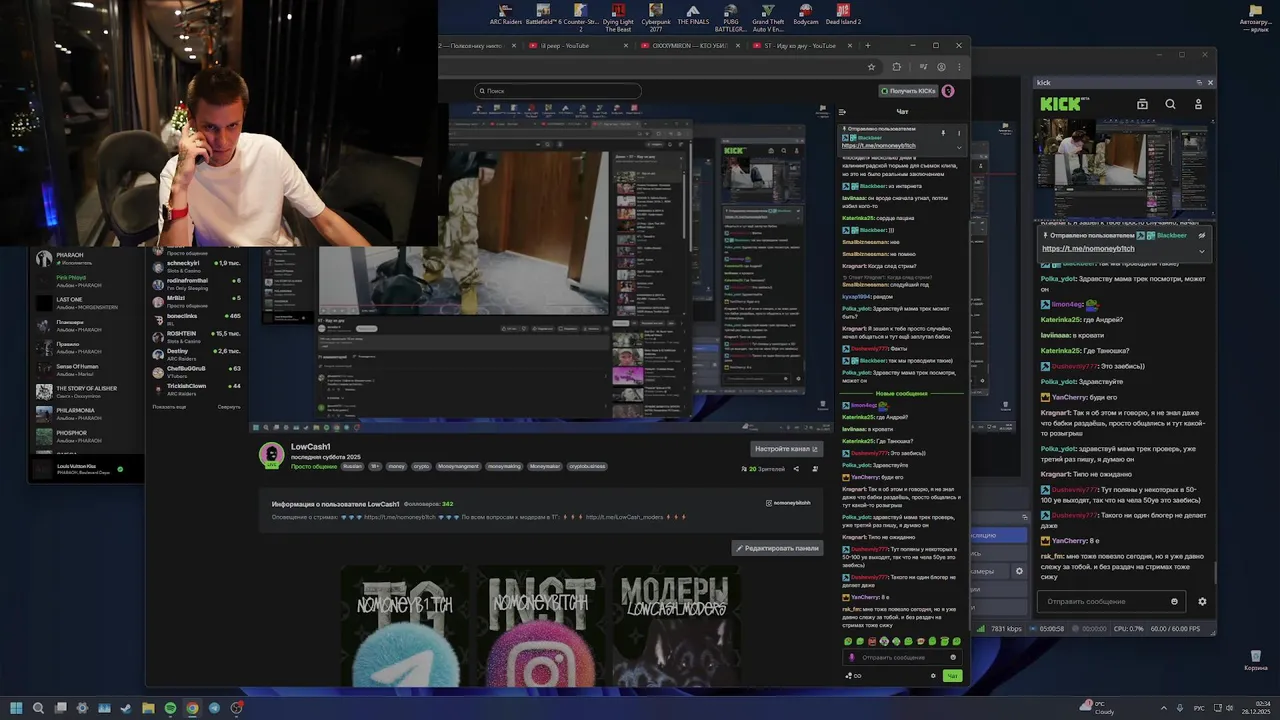The image size is (1280, 720).
Task: Open chat settings gear in Kick popup
Action: coord(1202,602)
